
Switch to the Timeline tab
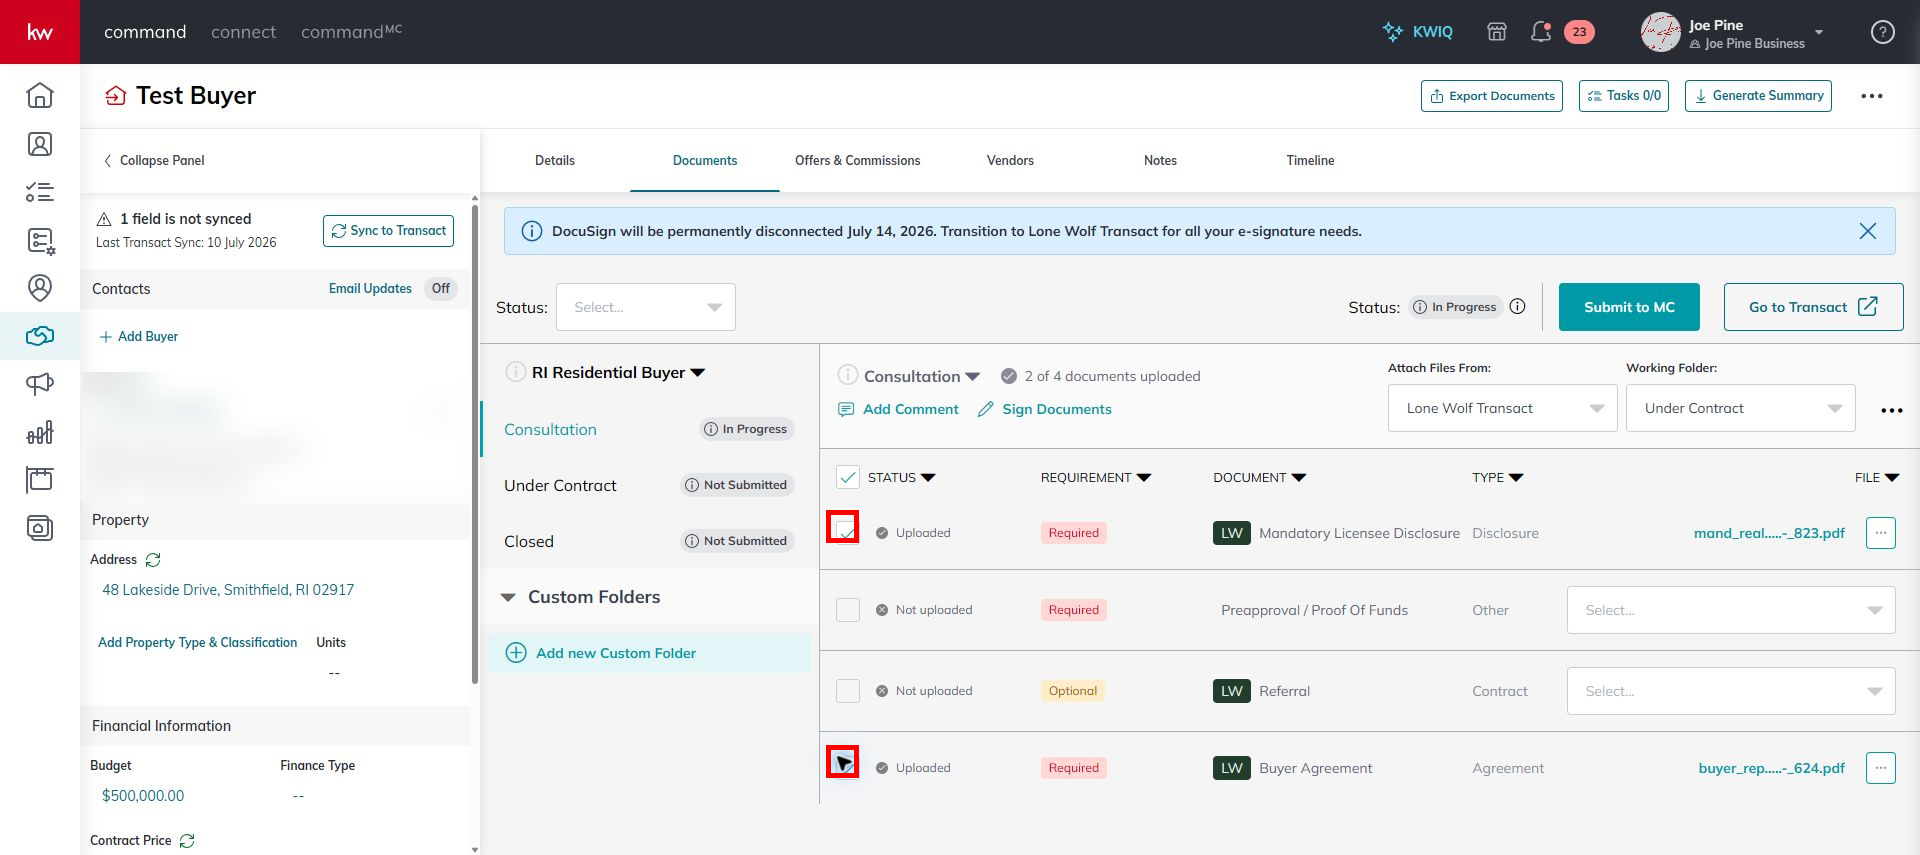pyautogui.click(x=1310, y=160)
